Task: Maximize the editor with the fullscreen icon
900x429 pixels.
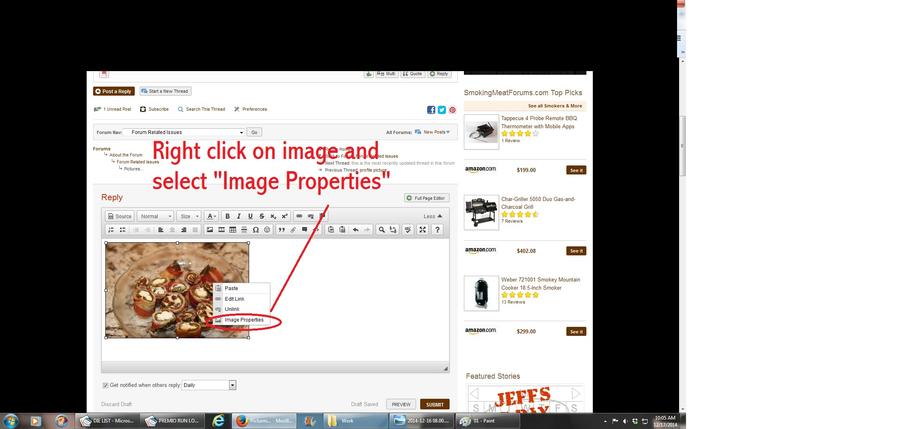Action: coord(422,230)
